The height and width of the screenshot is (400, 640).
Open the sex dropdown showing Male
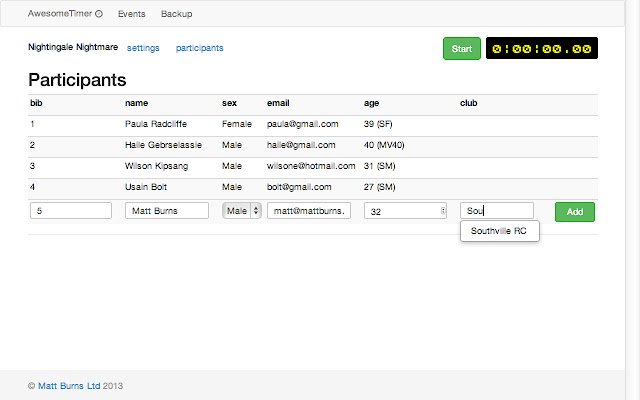(242, 211)
